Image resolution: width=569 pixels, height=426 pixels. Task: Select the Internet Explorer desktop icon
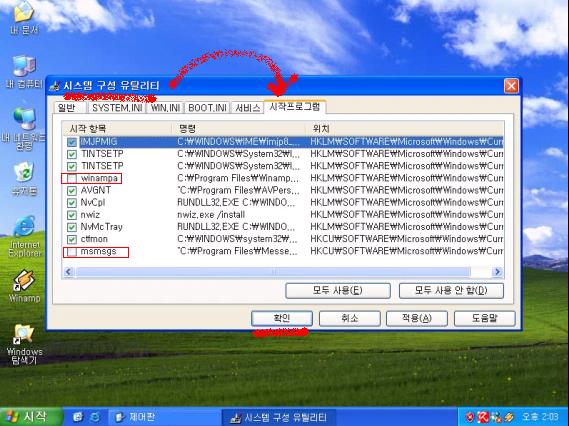[x=24, y=236]
